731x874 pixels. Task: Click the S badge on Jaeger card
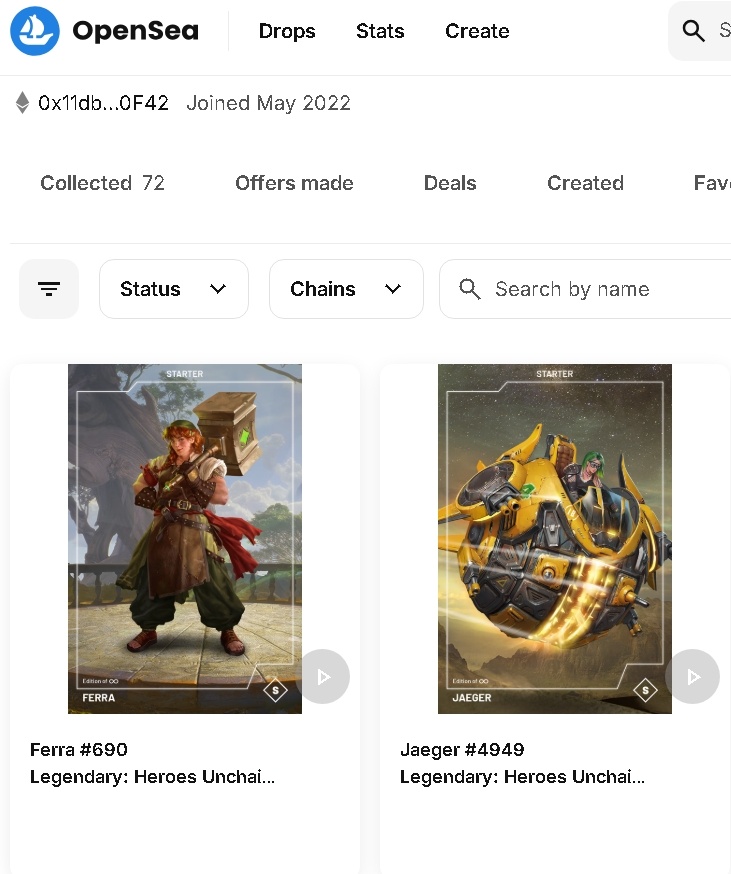point(645,690)
